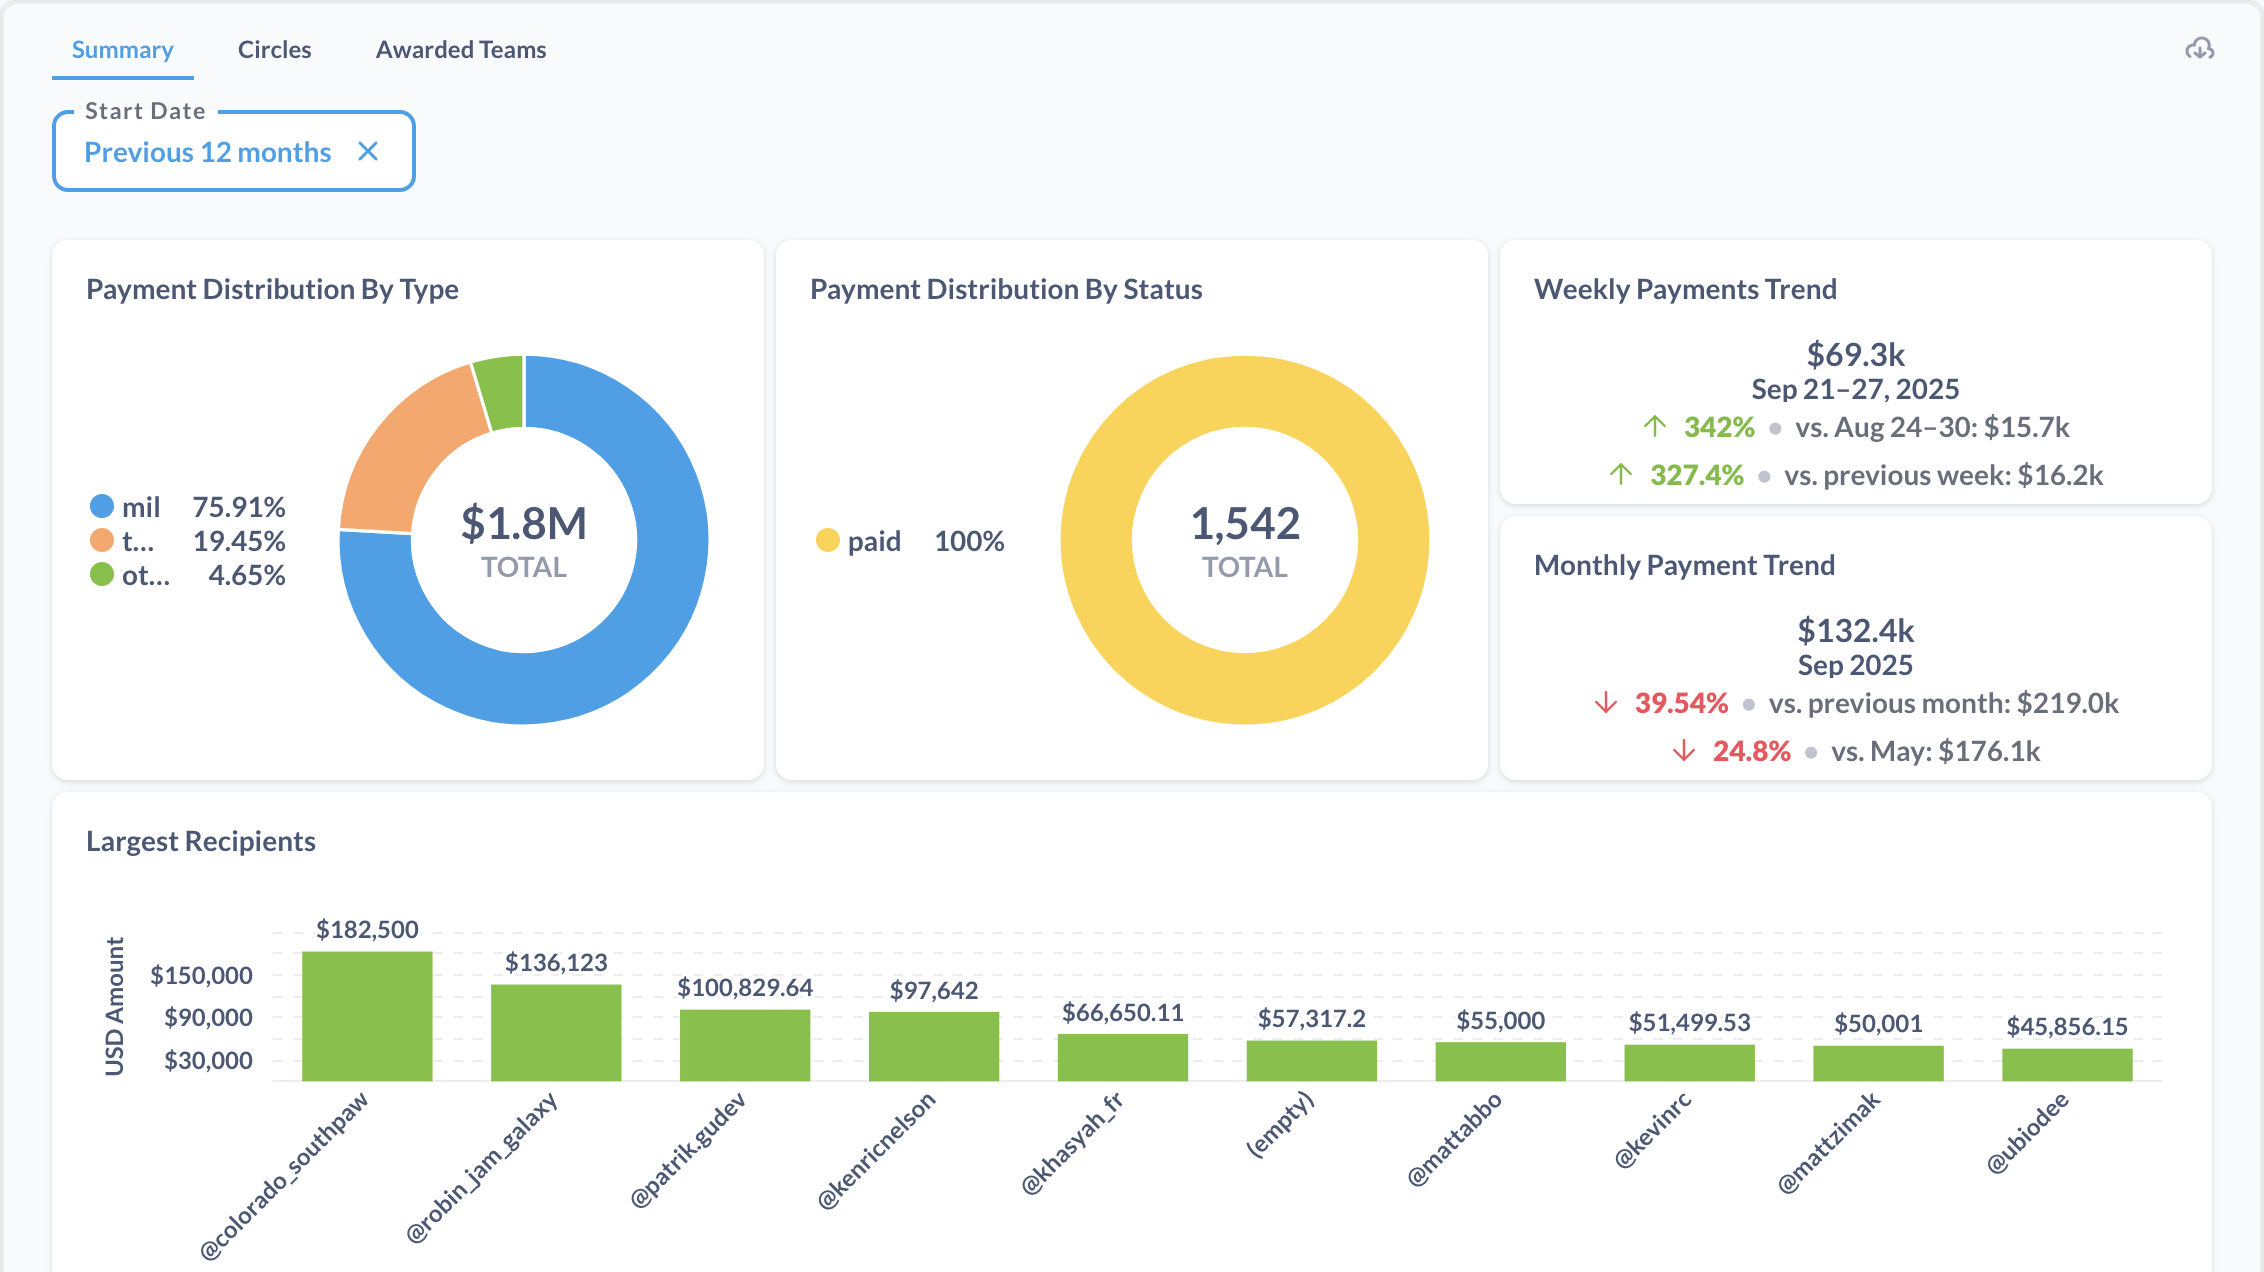Click the $182,500 bar label
Viewport: 2264px width, 1272px height.
point(367,929)
